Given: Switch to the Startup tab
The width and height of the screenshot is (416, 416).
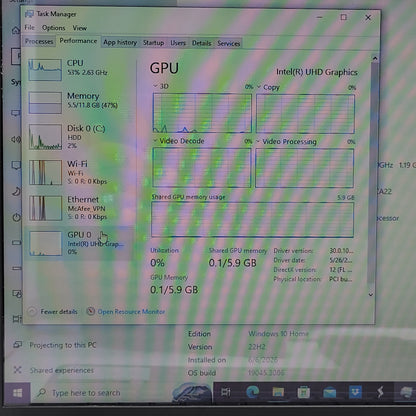Looking at the screenshot, I should (x=153, y=43).
